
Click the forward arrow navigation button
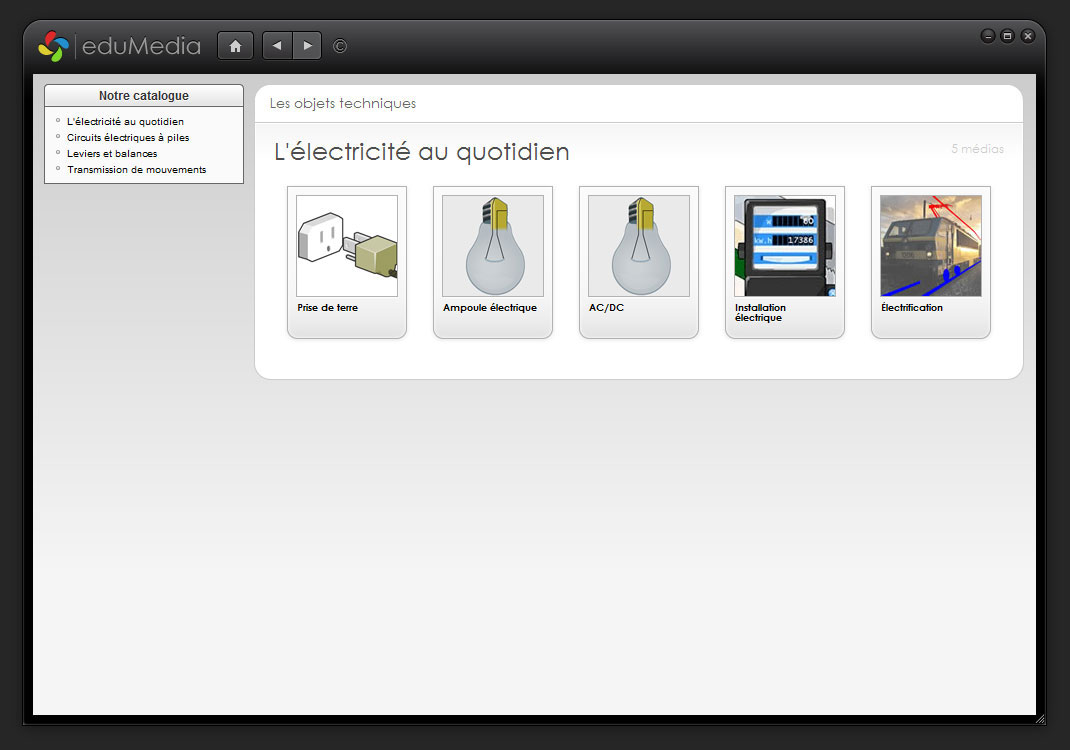point(307,46)
